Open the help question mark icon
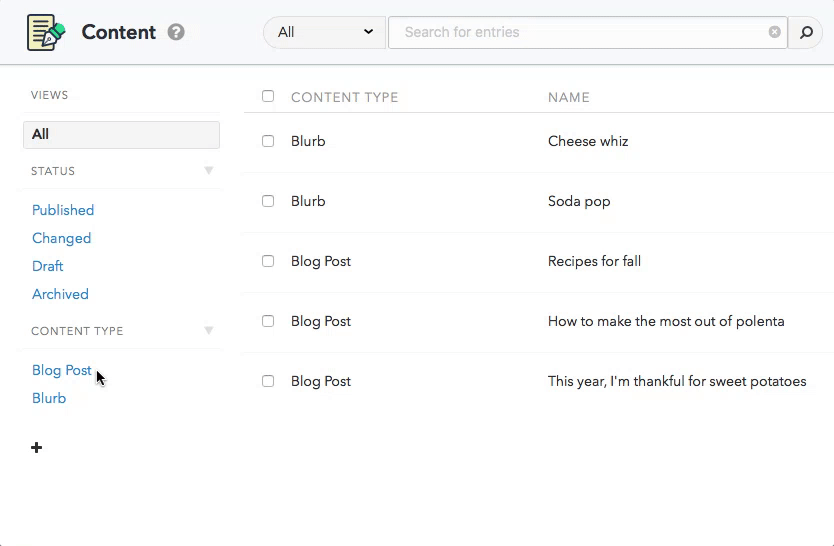The width and height of the screenshot is (834, 546). (x=176, y=32)
